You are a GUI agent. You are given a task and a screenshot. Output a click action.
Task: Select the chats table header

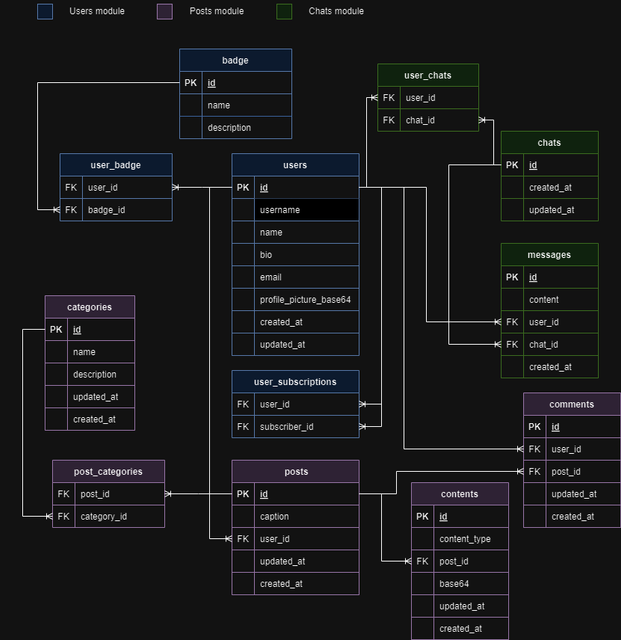pyautogui.click(x=550, y=142)
